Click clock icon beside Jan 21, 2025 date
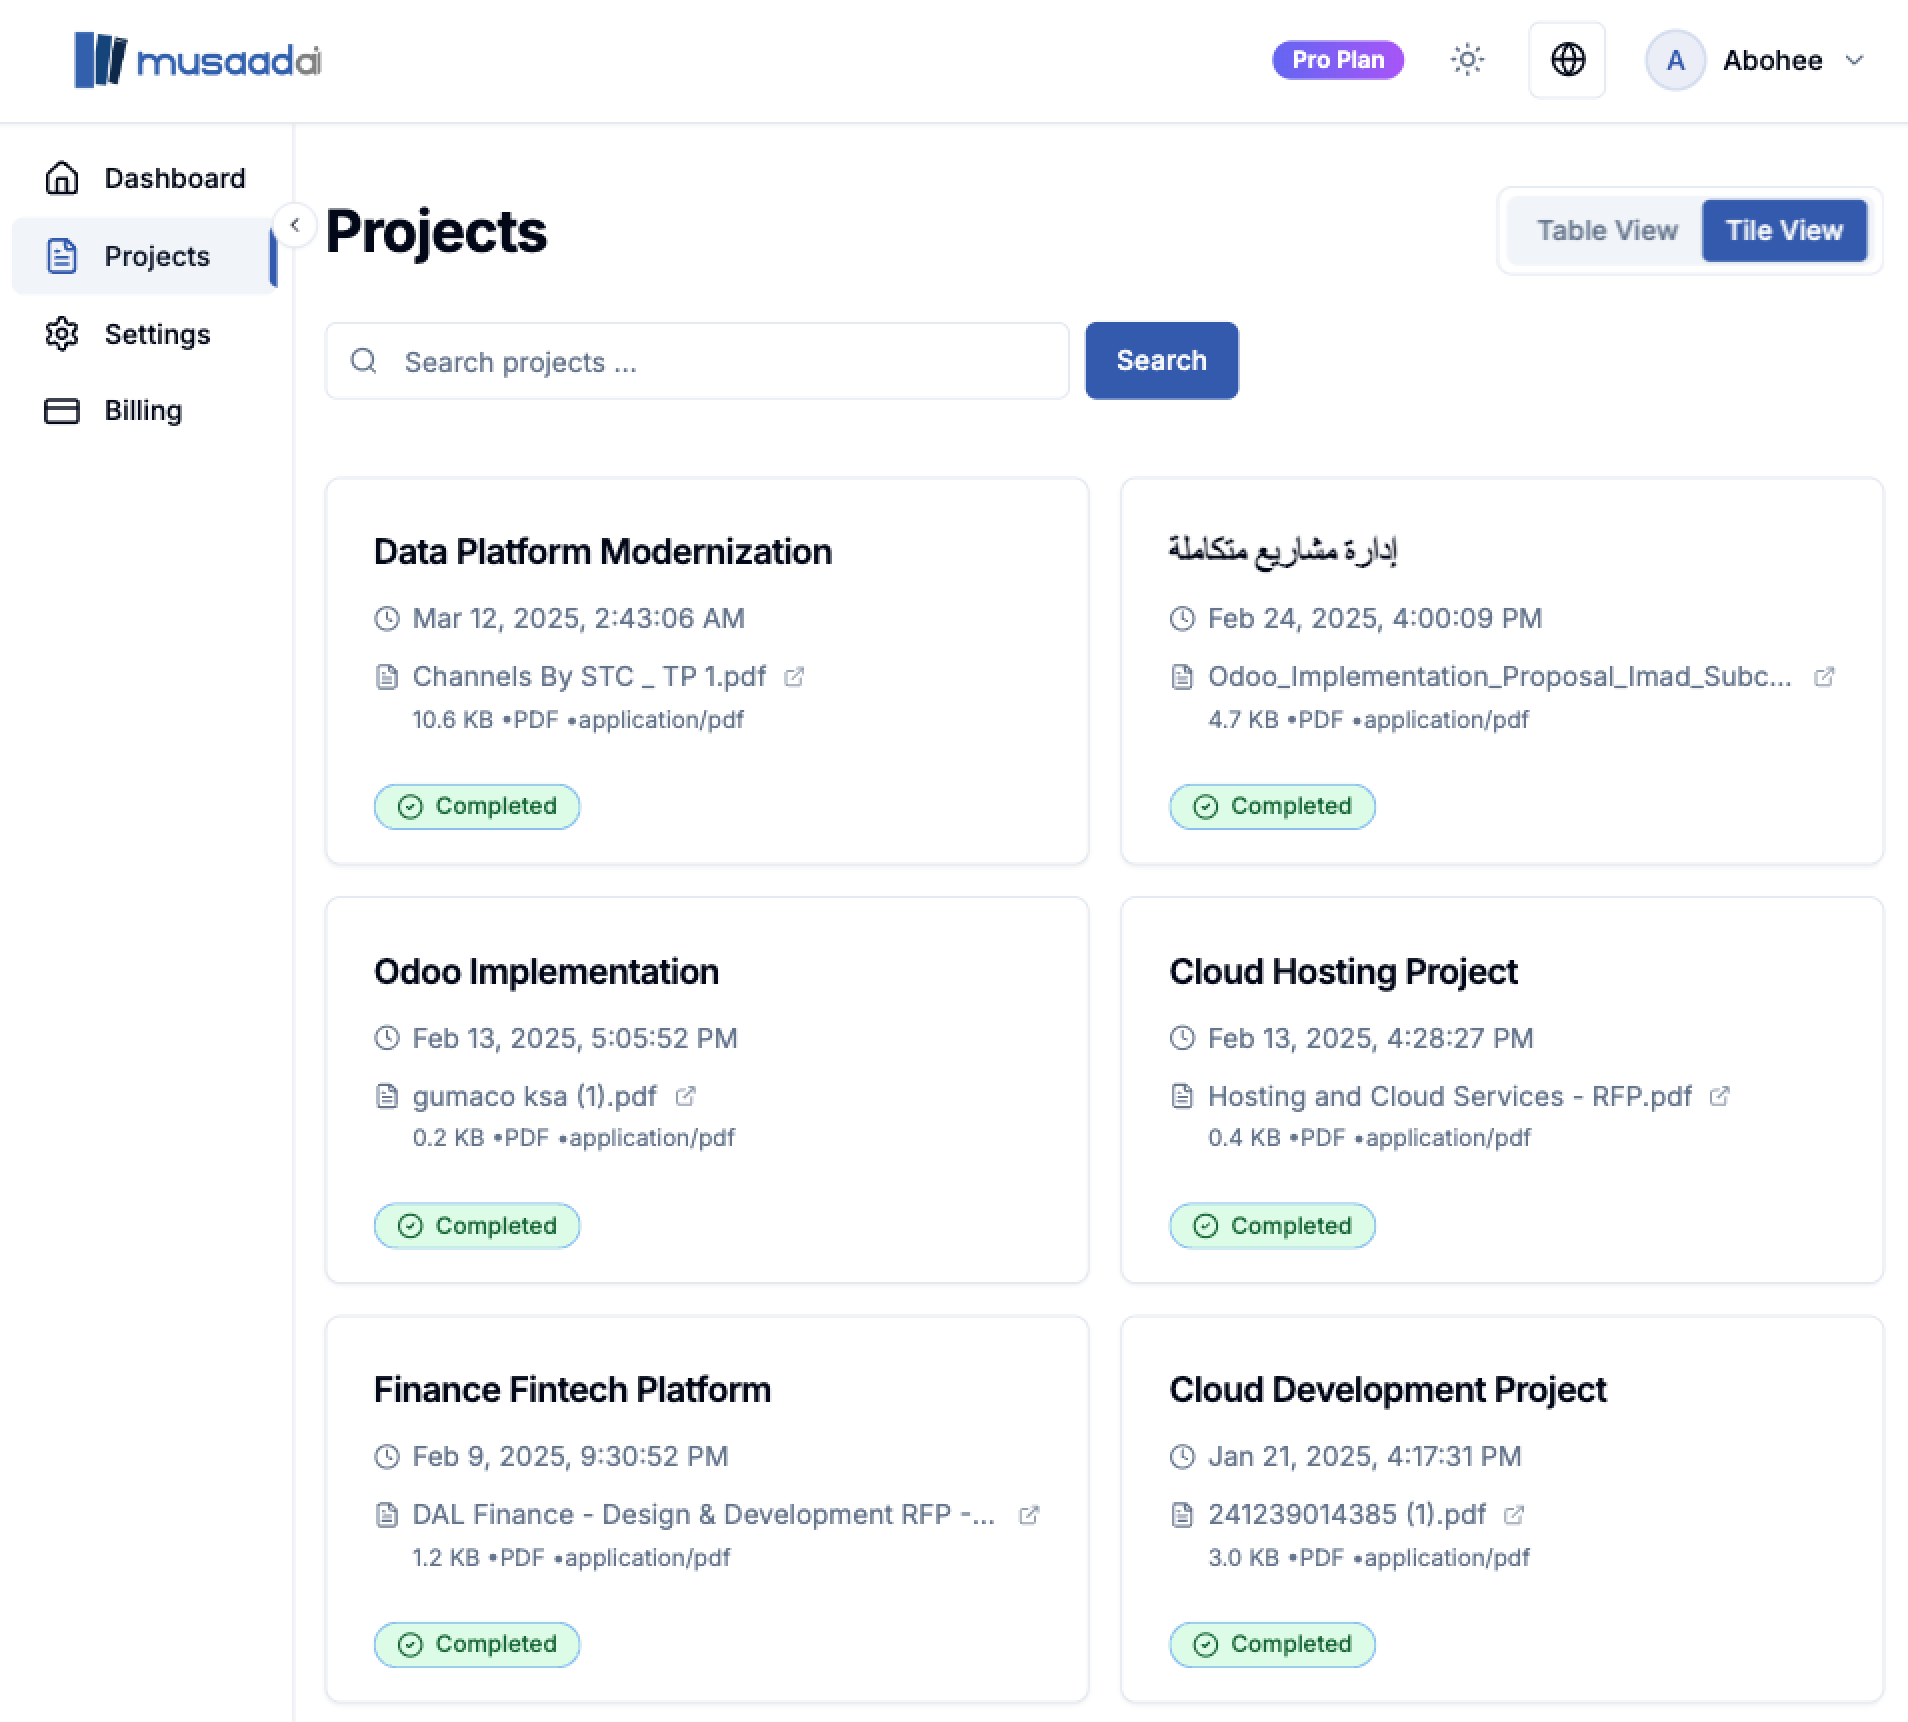The image size is (1908, 1722). pos(1182,1457)
